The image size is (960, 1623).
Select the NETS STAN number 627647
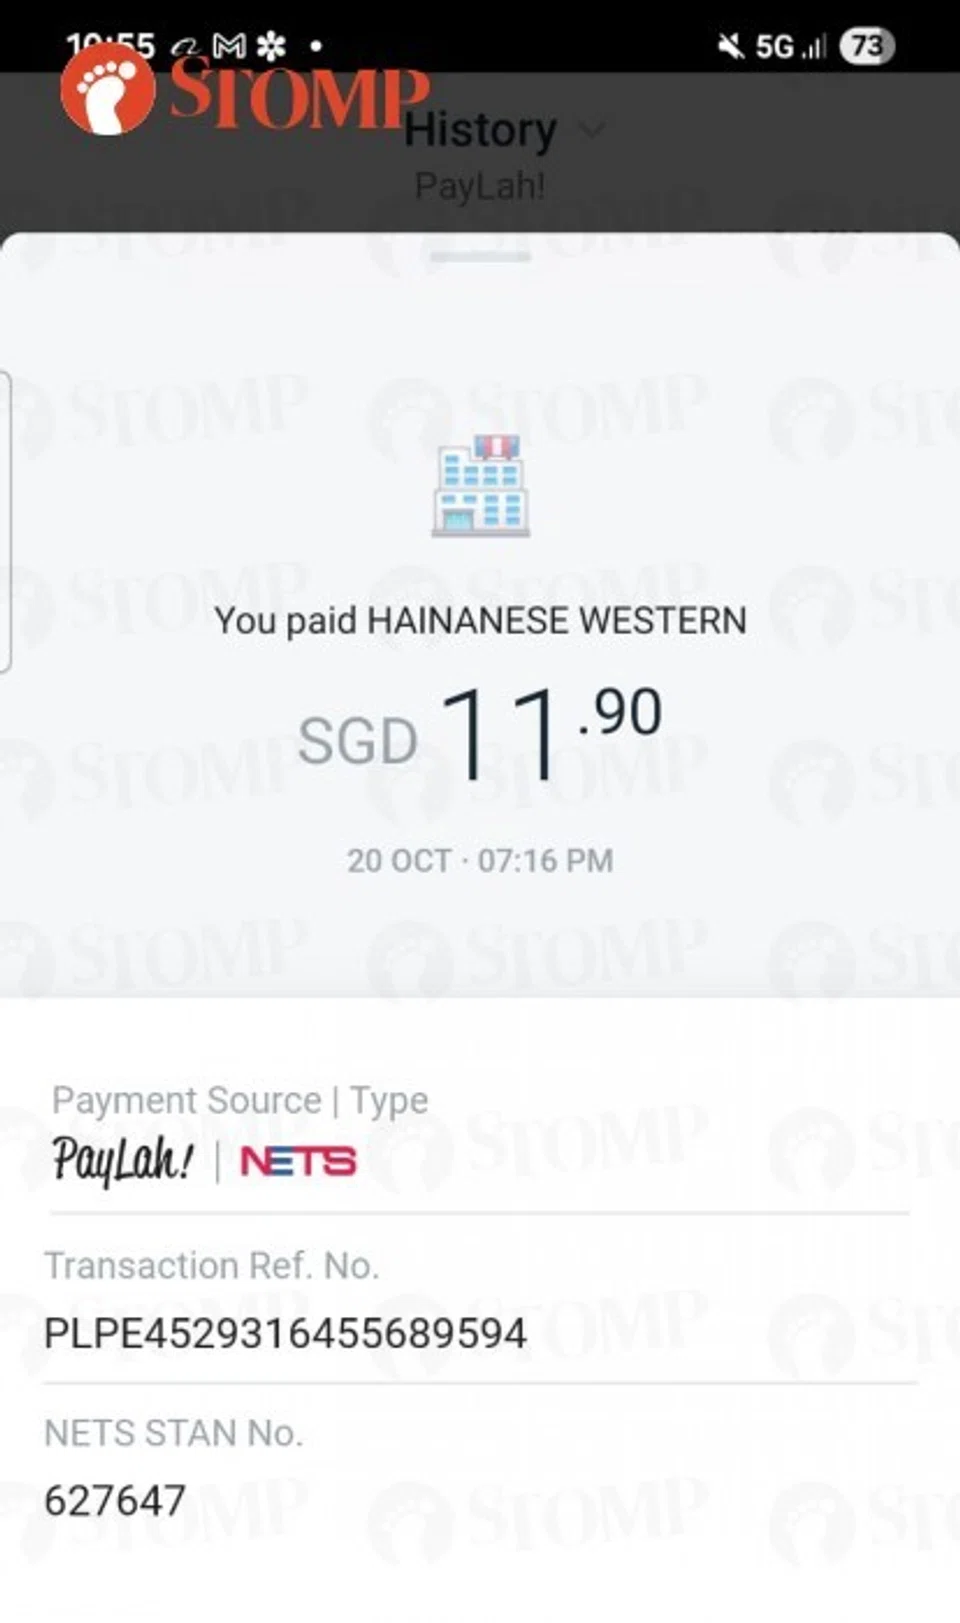click(115, 1500)
